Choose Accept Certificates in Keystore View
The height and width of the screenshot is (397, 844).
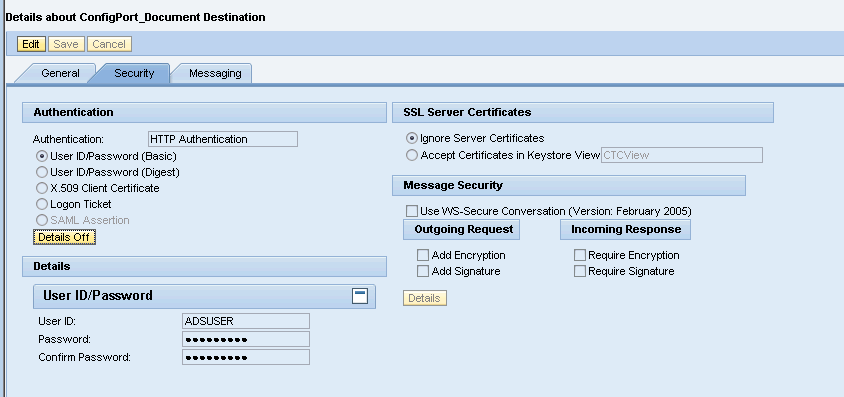pos(412,155)
